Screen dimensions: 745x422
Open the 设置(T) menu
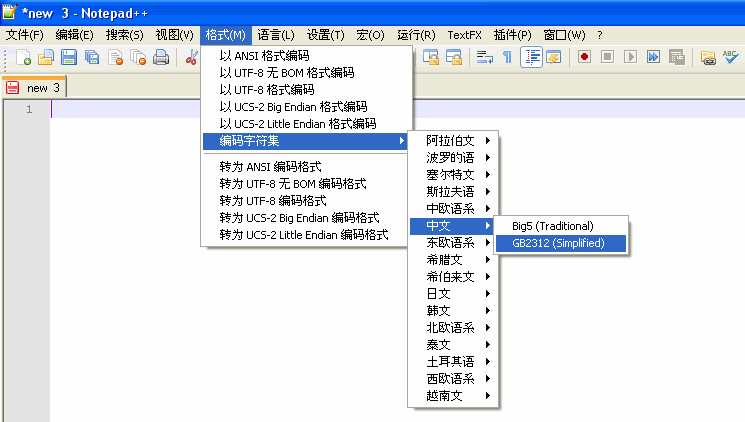click(325, 35)
